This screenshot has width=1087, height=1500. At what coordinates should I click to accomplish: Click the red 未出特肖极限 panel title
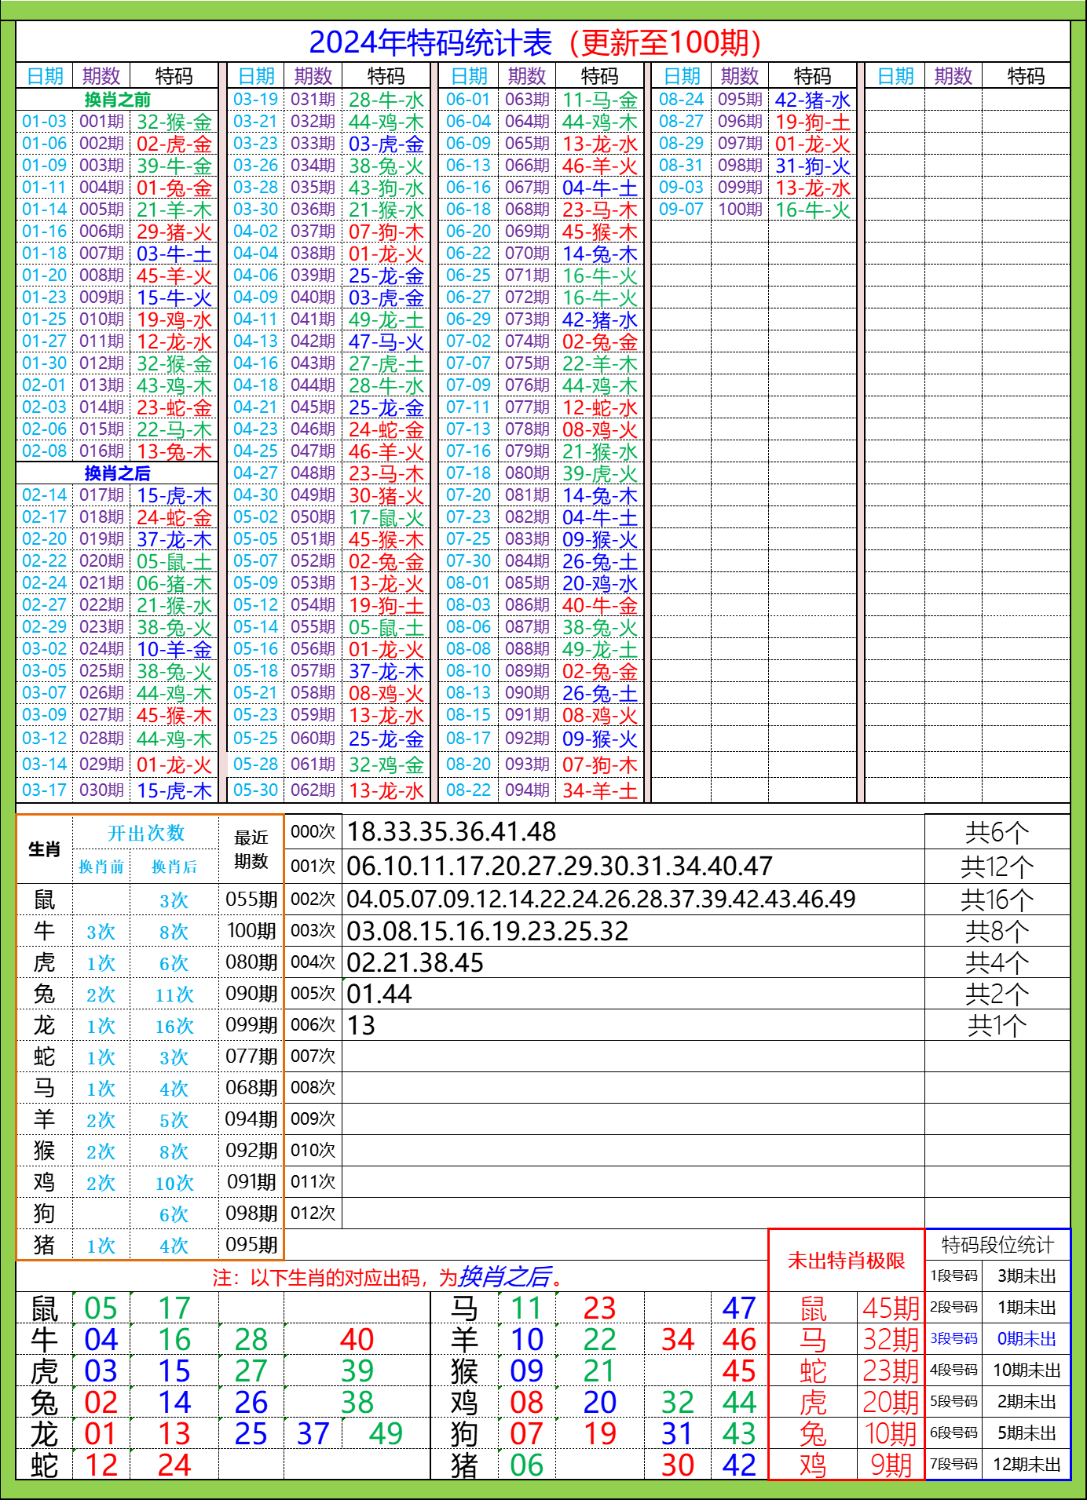[846, 1262]
